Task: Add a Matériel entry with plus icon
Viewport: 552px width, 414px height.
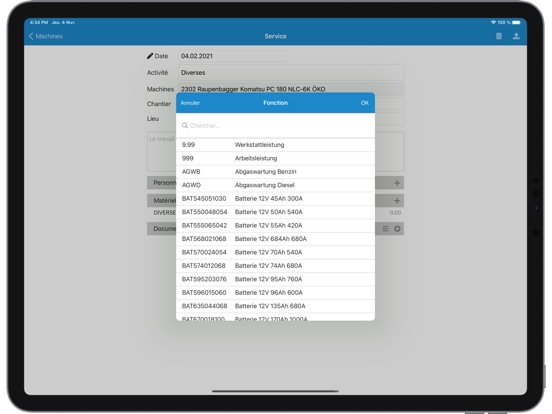Action: (x=397, y=201)
